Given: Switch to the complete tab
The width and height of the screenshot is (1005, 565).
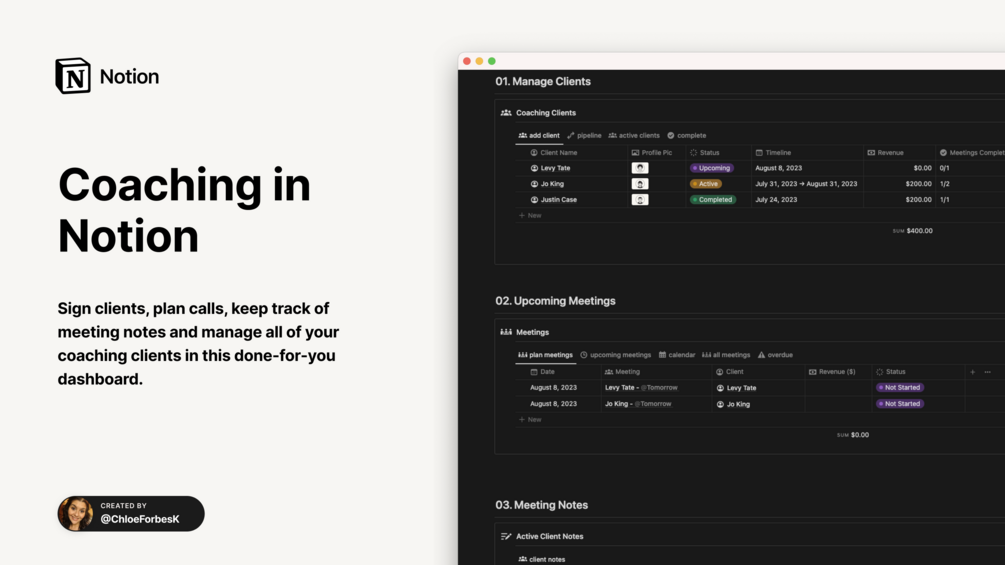Looking at the screenshot, I should click(686, 135).
